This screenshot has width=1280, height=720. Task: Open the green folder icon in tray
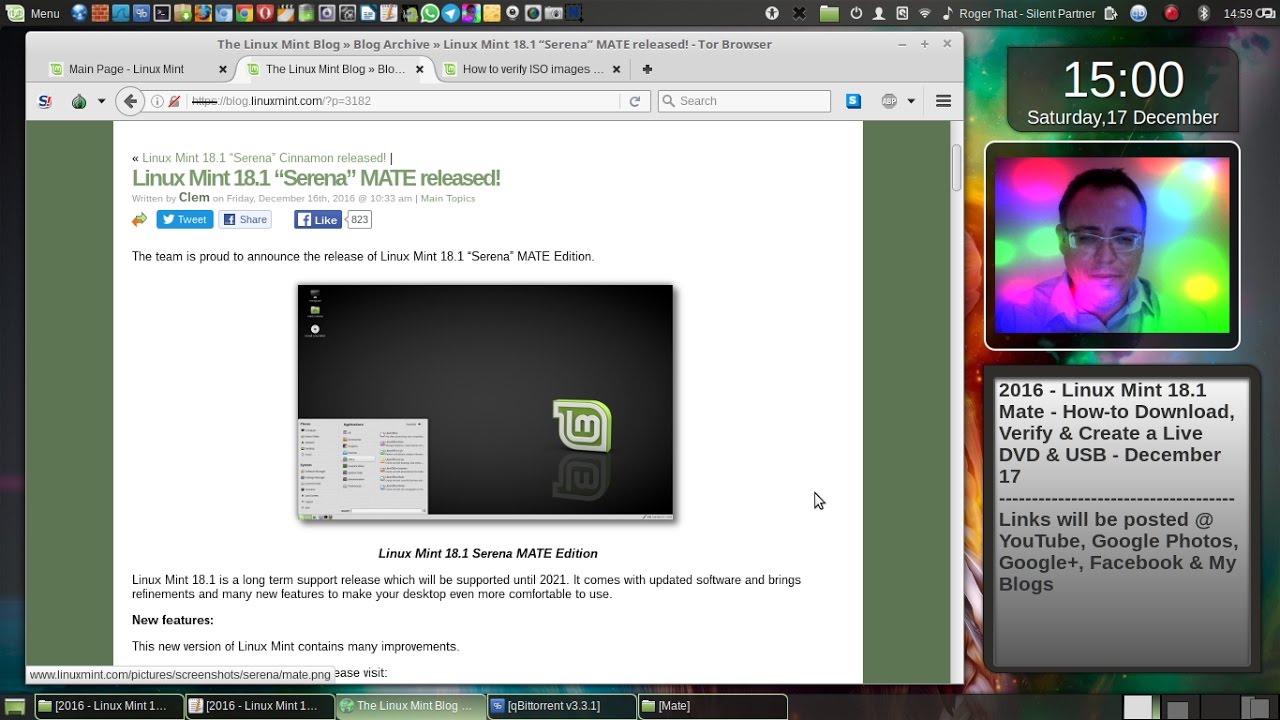coord(829,13)
